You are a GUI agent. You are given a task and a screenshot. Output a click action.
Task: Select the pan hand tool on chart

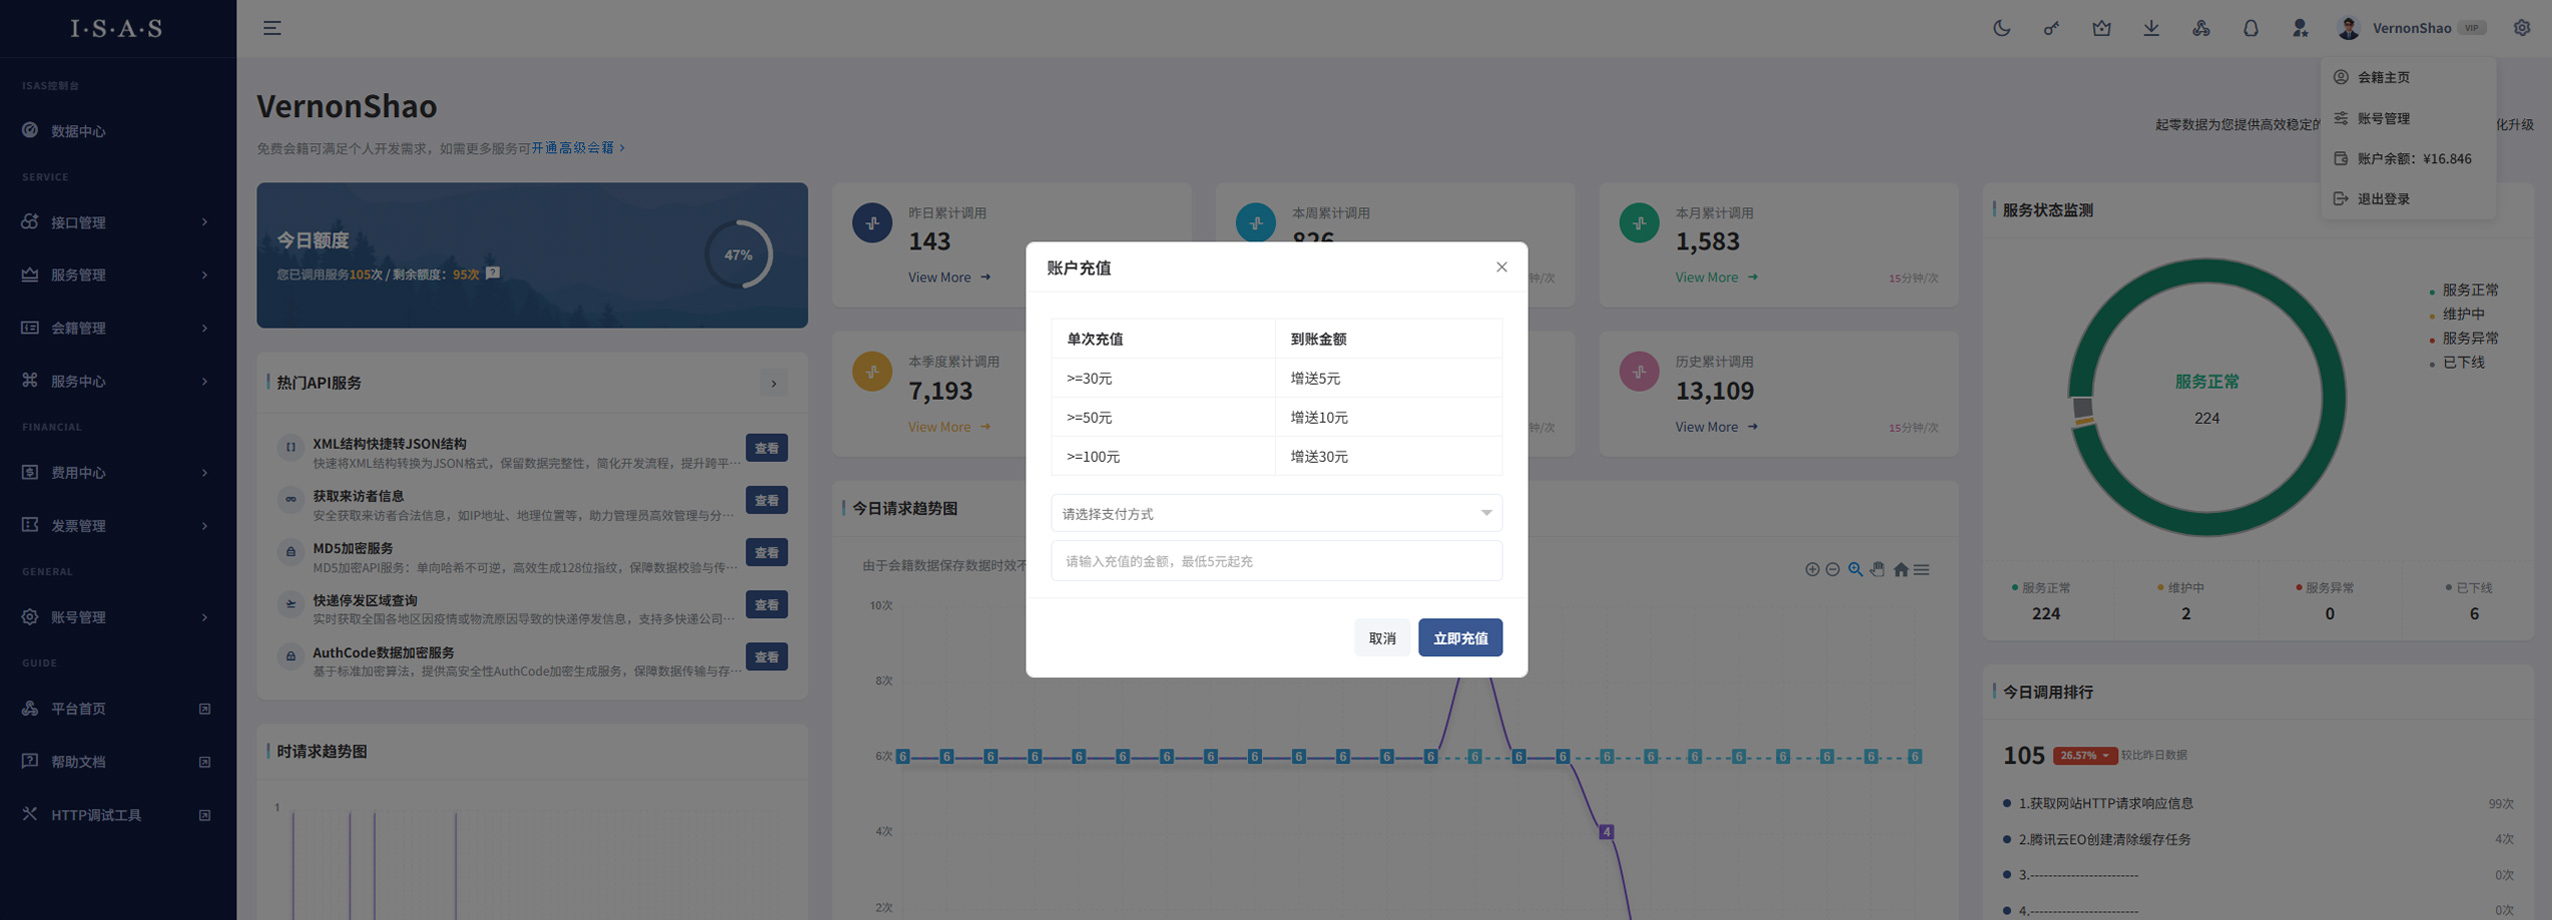click(x=1878, y=569)
